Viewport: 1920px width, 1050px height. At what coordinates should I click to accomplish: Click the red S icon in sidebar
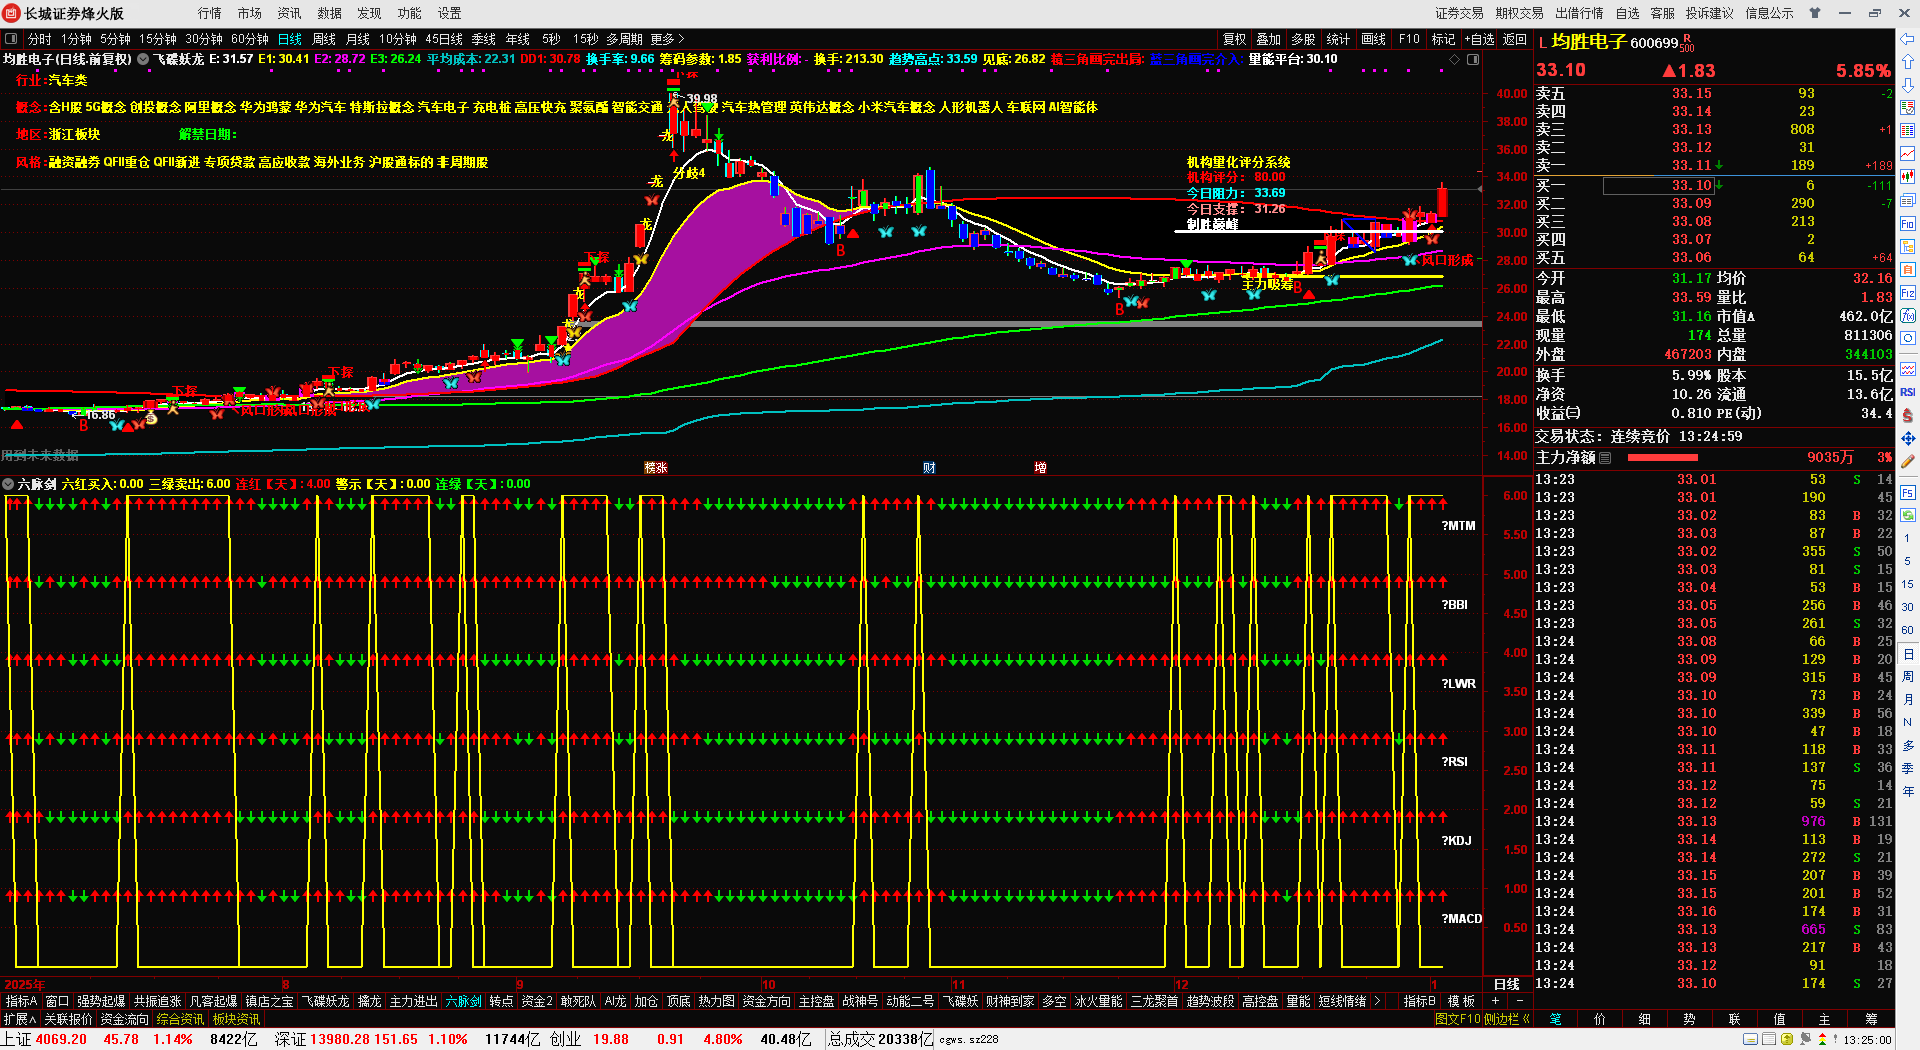pos(1908,415)
